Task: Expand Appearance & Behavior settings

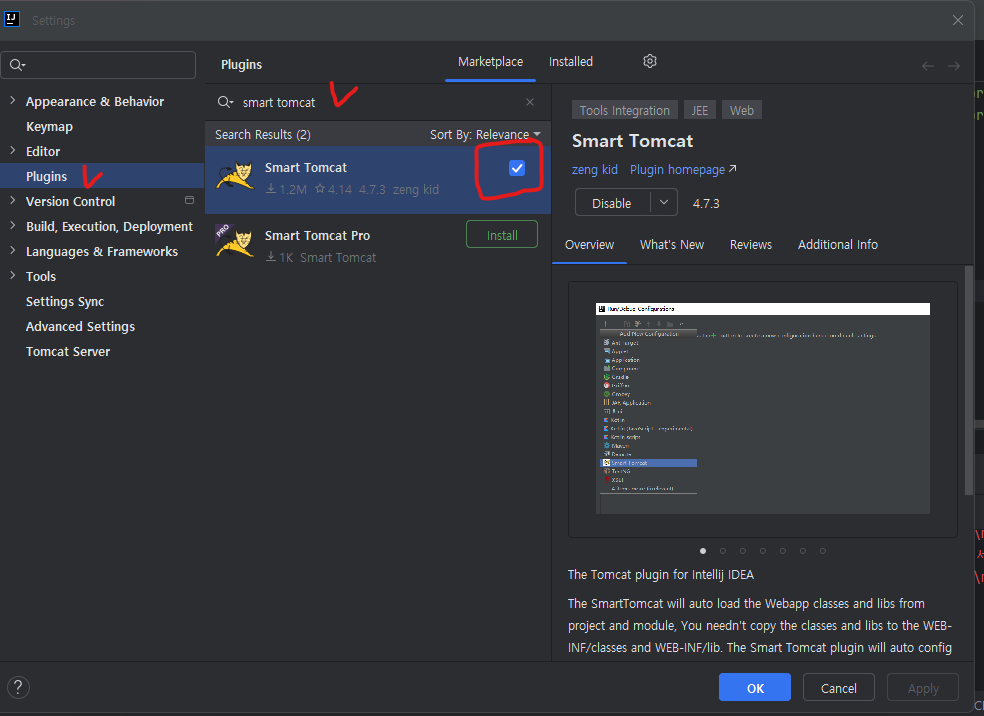Action: [x=13, y=100]
